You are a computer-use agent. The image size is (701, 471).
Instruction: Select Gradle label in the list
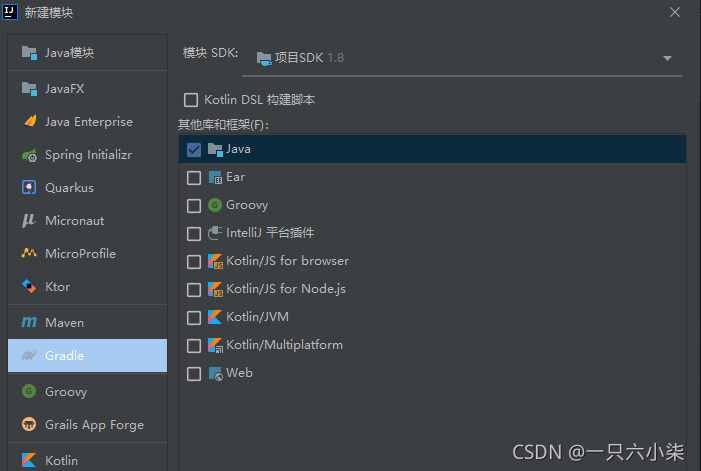click(x=64, y=356)
